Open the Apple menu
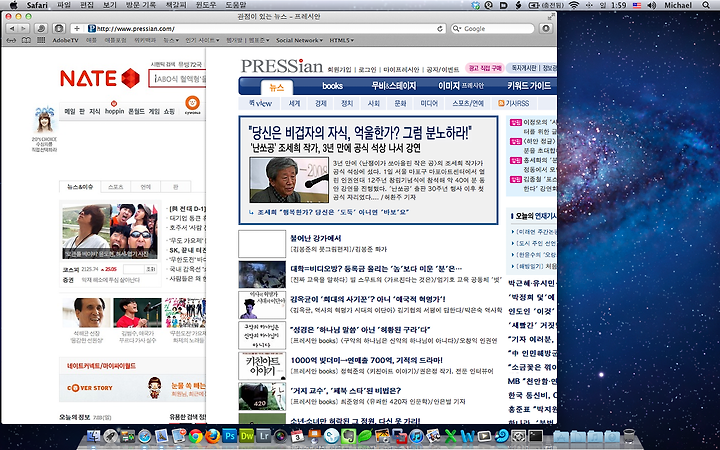Image resolution: width=720 pixels, height=450 pixels. tap(13, 5)
